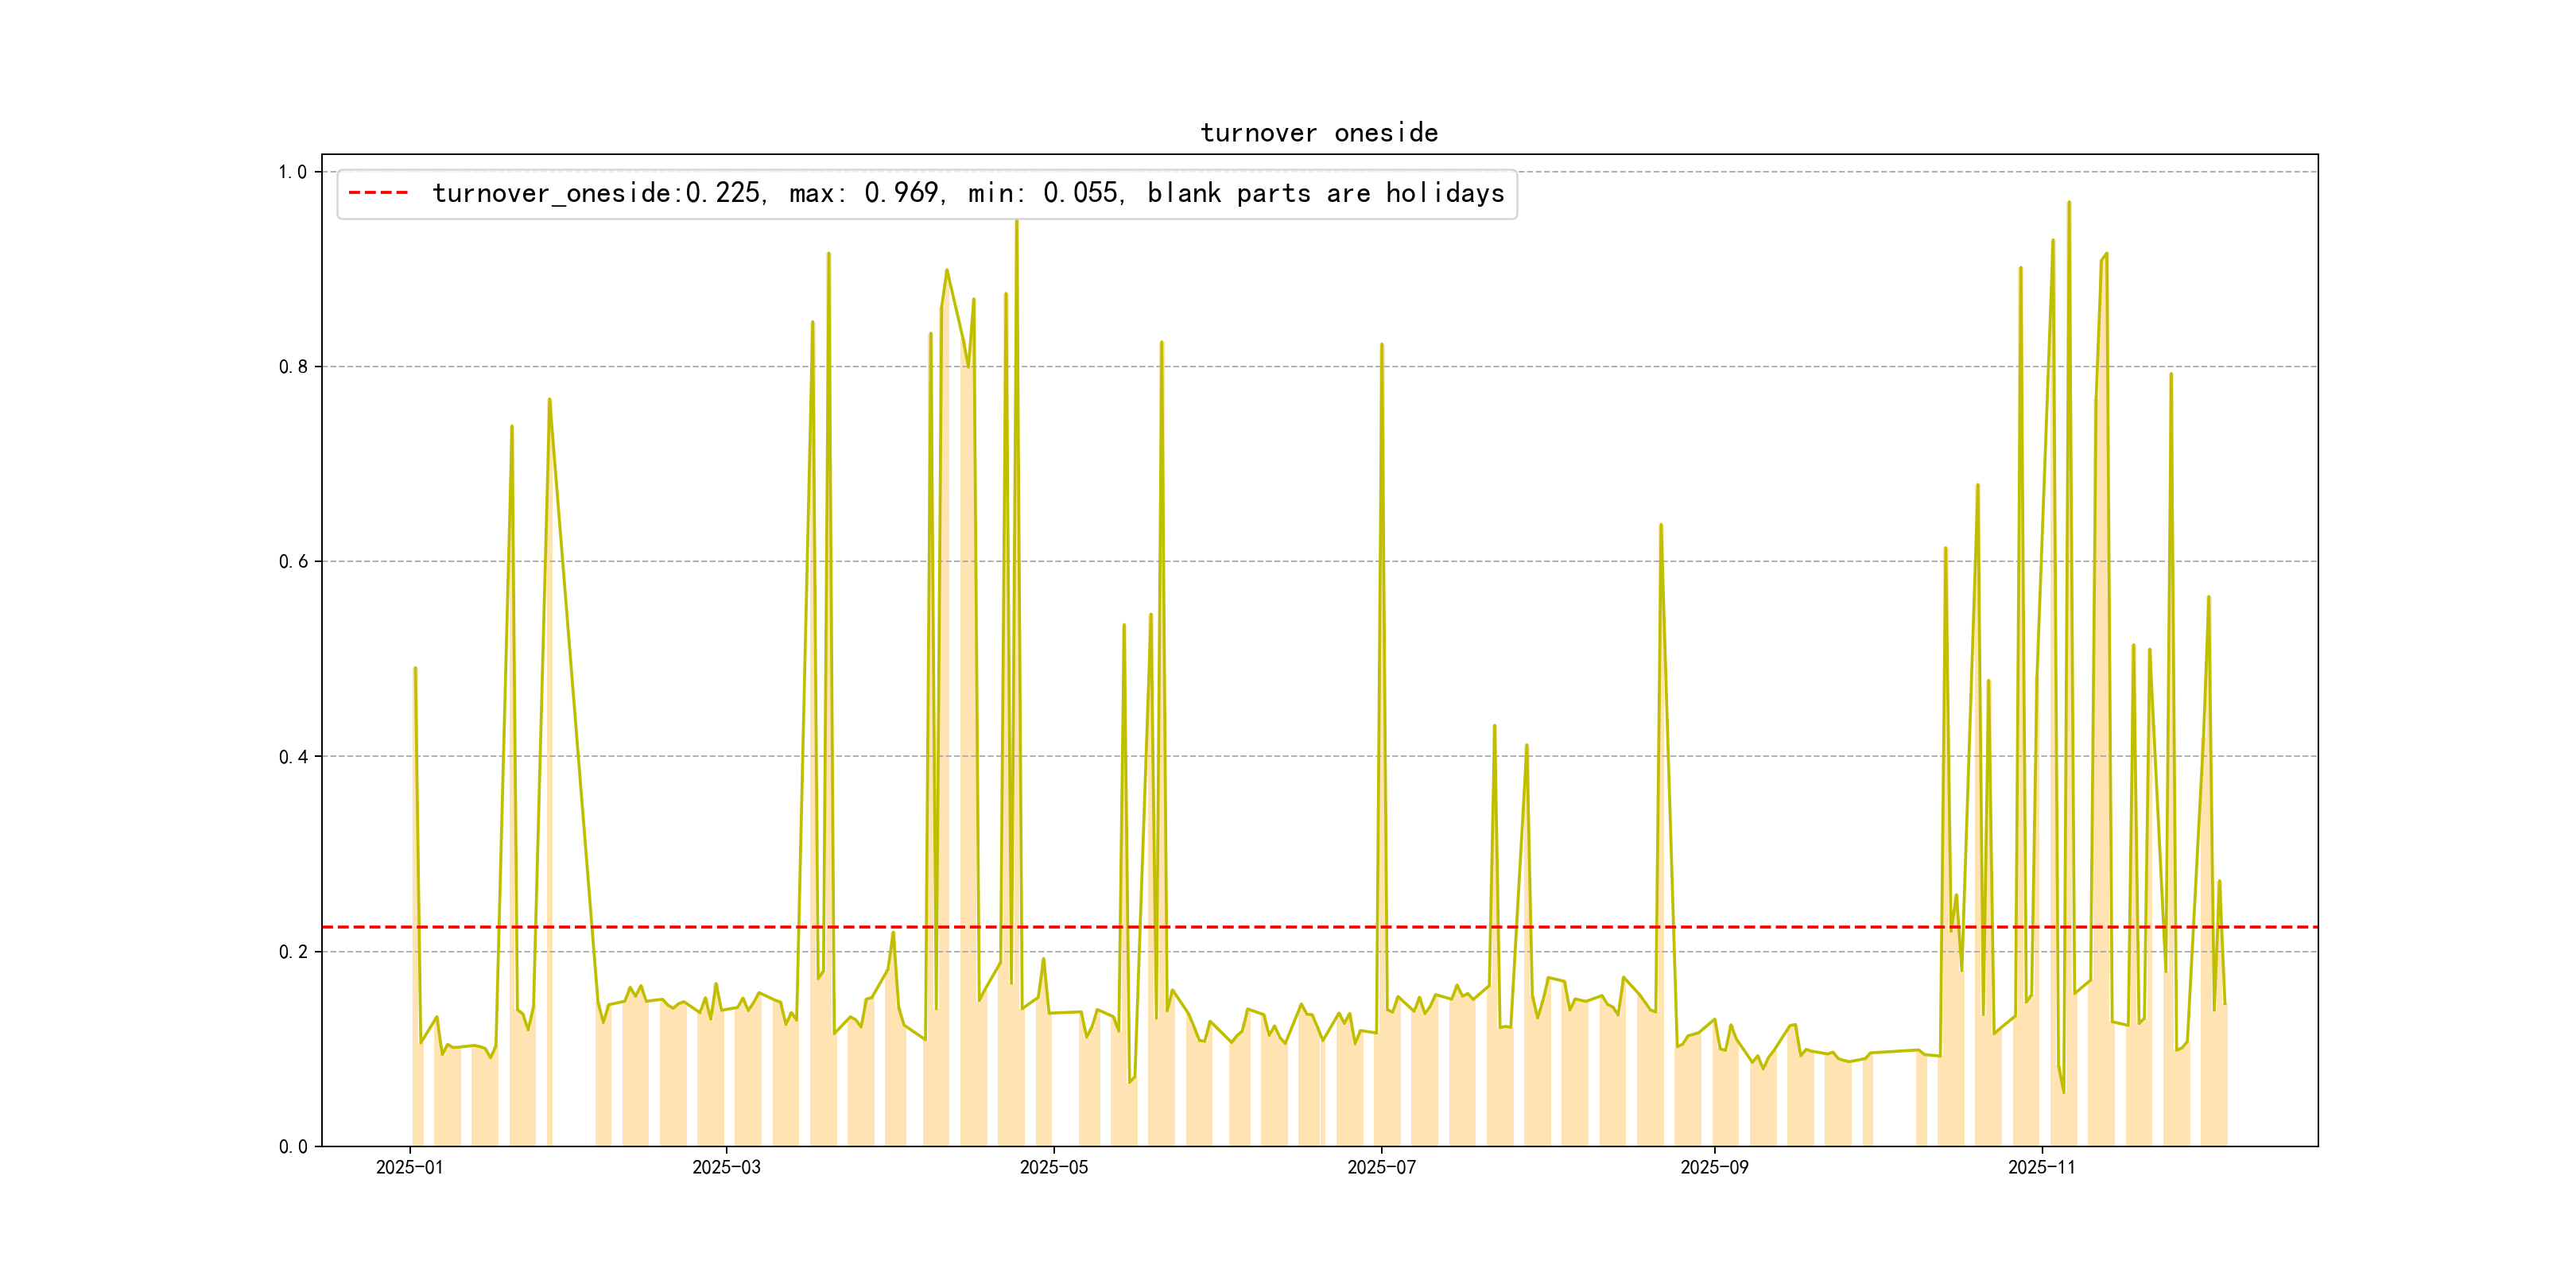Click the y-axis label 0.6
Screen dimensions: 2576x1288
(x=292, y=562)
